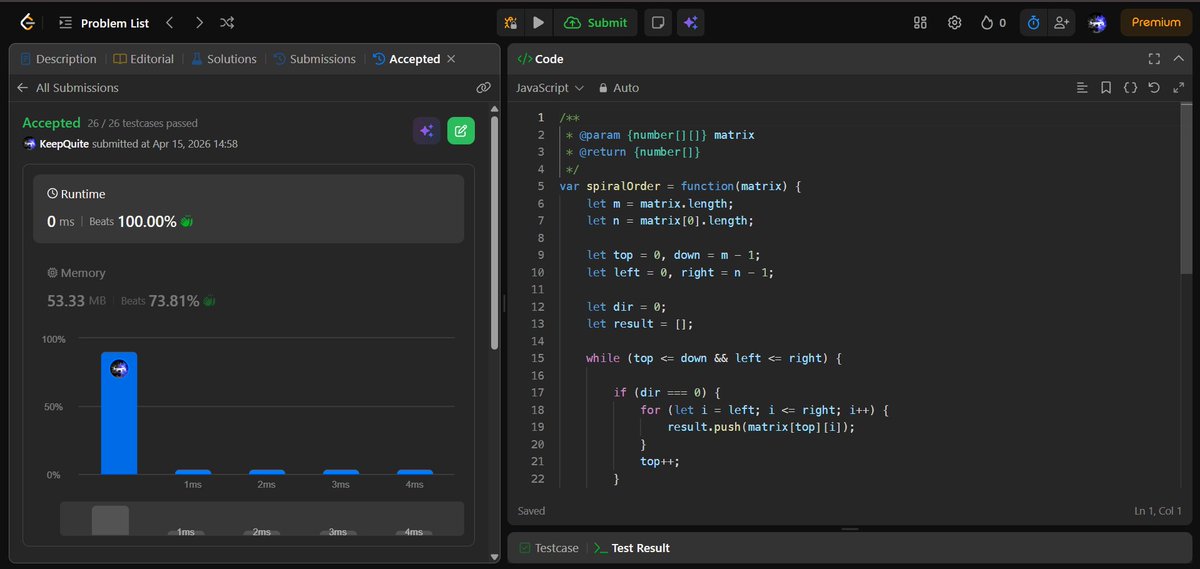Submit the solution

[x=596, y=22]
